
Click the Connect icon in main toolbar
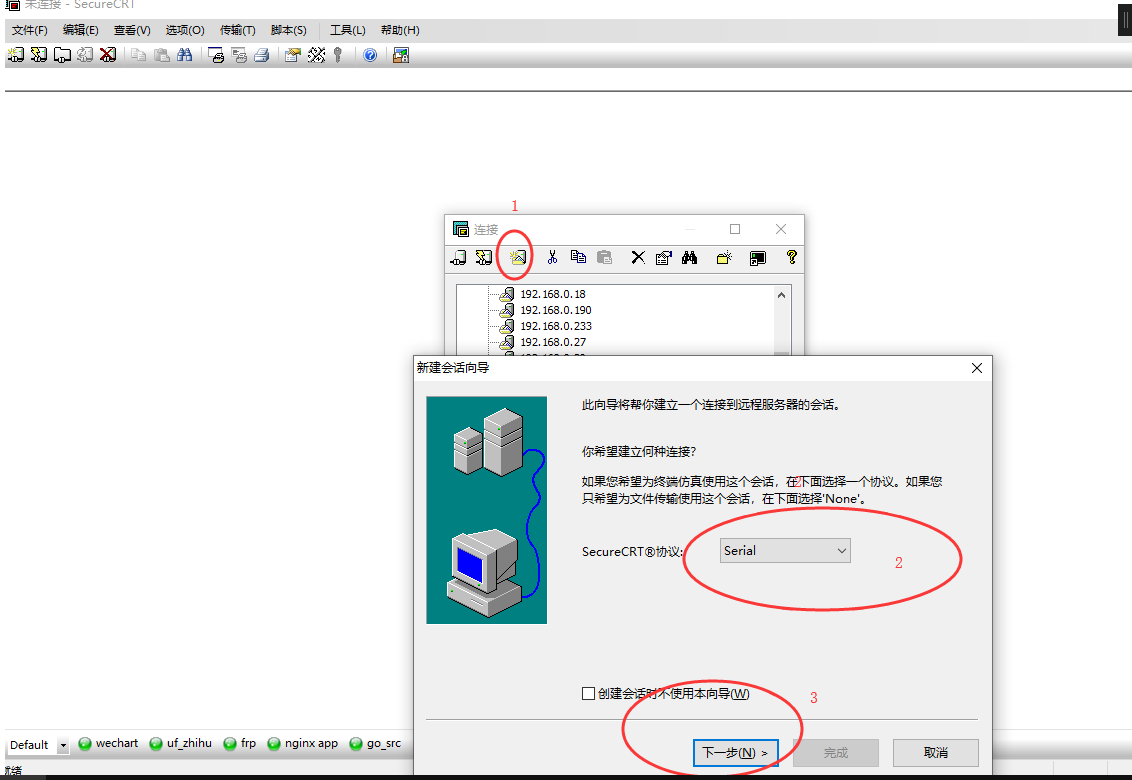pos(15,55)
